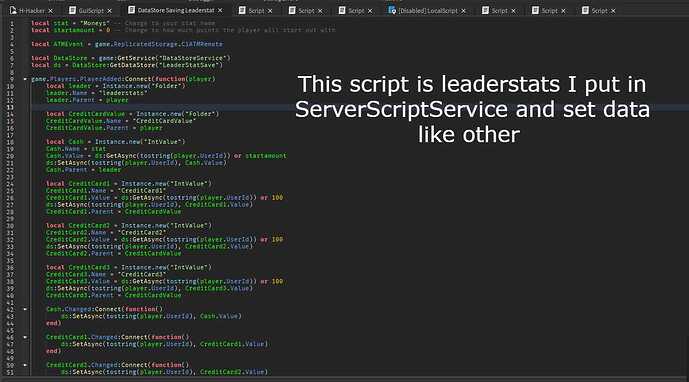Click the 'Cash.Value' GetAsync startamount line
The width and height of the screenshot is (689, 382).
click(166, 156)
